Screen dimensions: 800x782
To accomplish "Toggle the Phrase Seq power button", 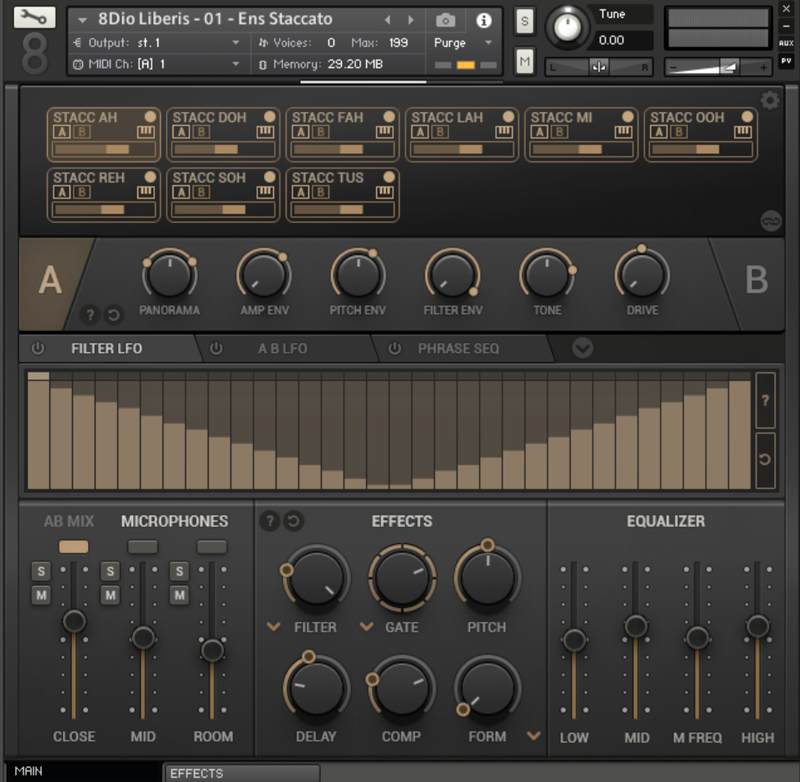I will (394, 348).
